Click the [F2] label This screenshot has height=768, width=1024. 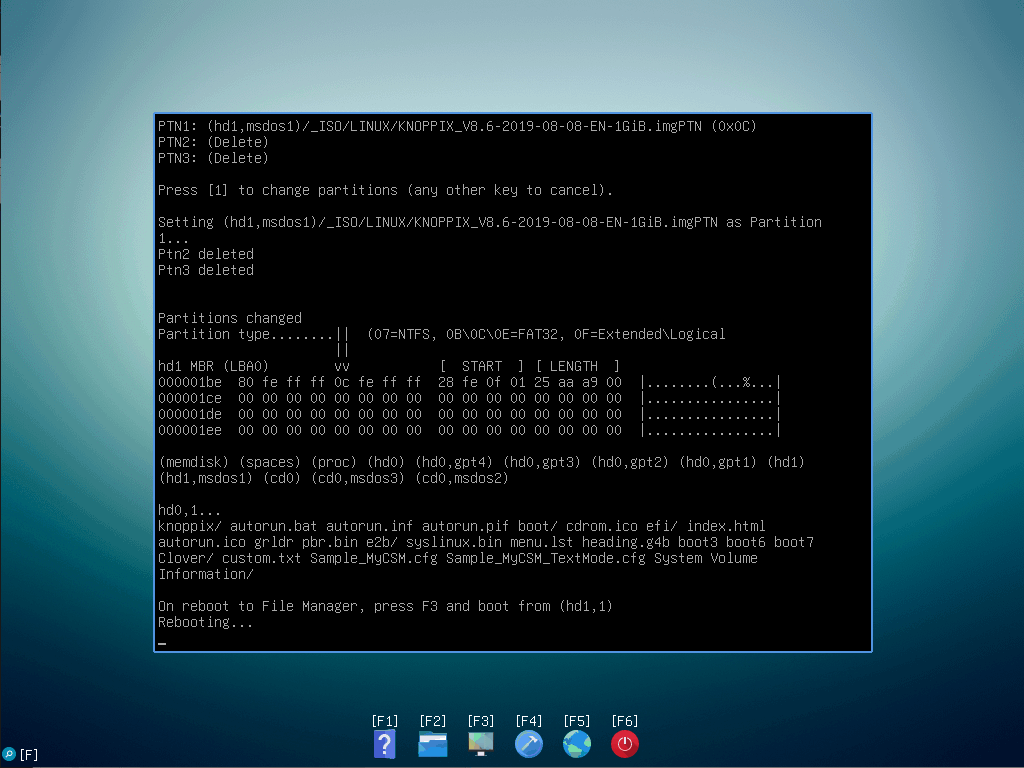[432, 721]
